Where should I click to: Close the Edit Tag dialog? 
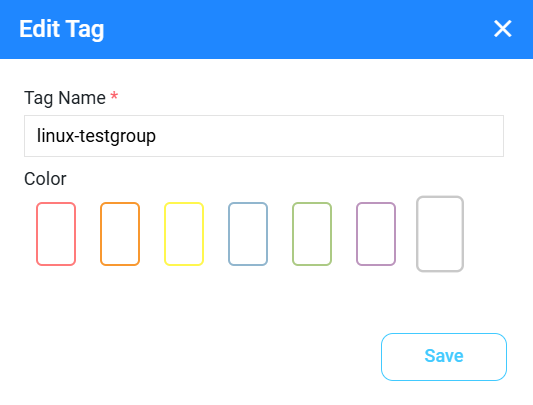[502, 29]
